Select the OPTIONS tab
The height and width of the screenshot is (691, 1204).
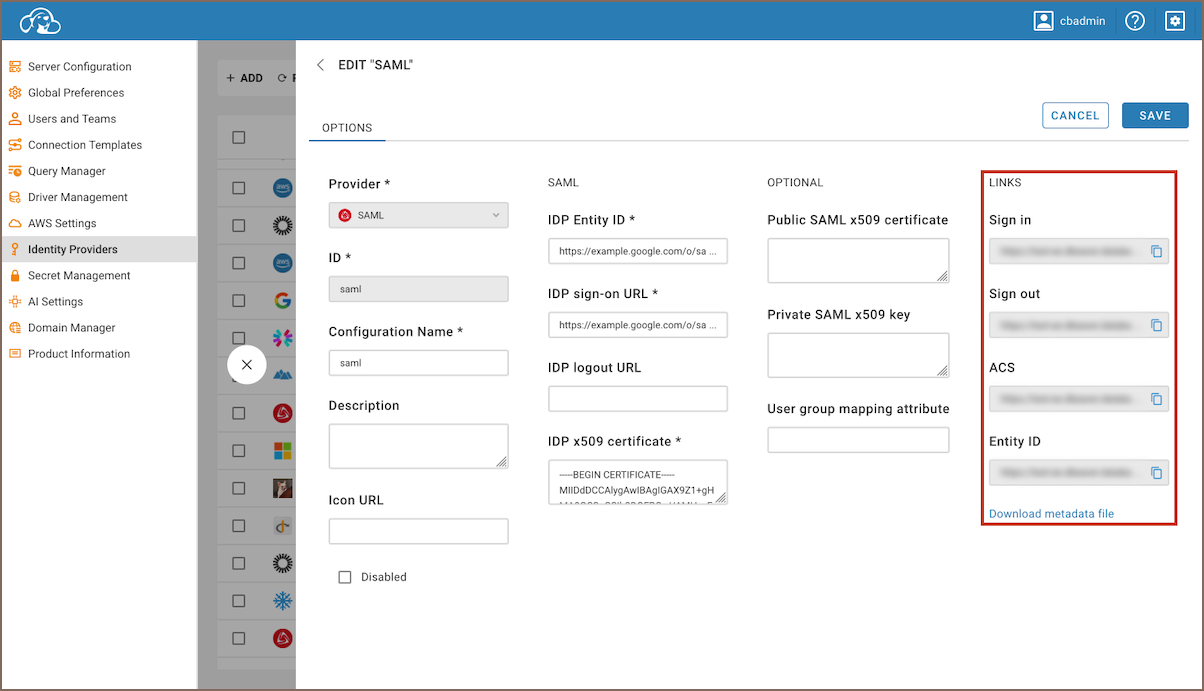(x=347, y=128)
